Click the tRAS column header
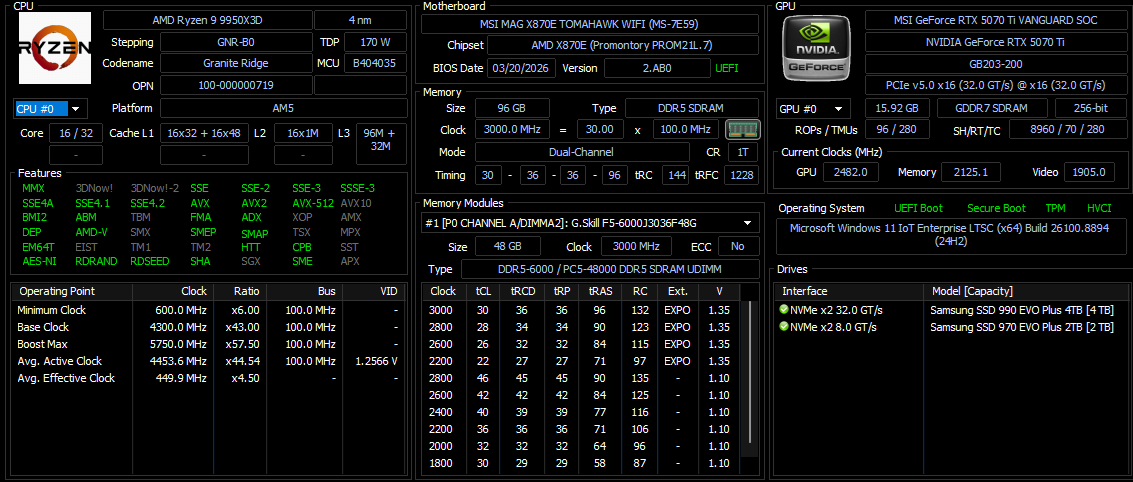The height and width of the screenshot is (482, 1133). click(x=600, y=291)
